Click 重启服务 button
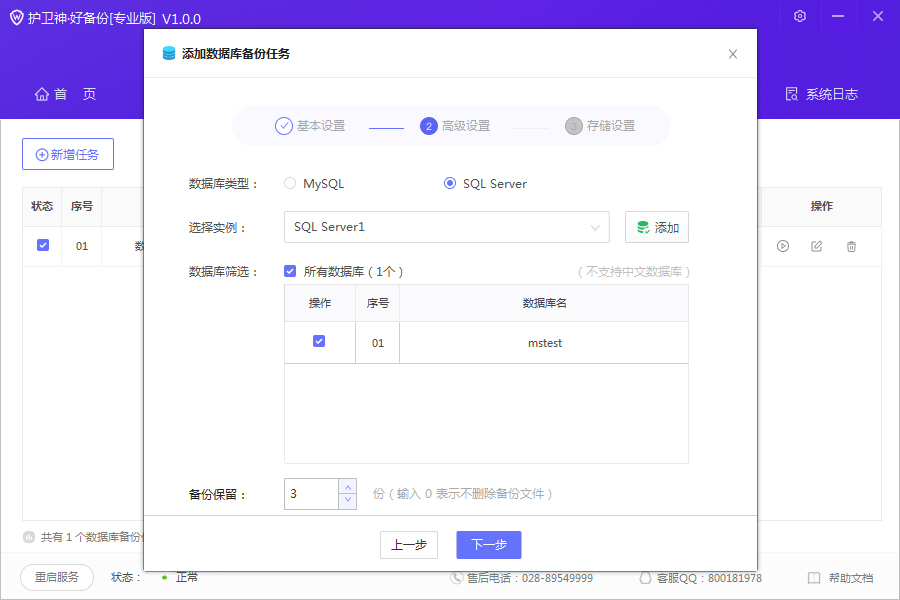This screenshot has width=900, height=600. click(x=57, y=577)
